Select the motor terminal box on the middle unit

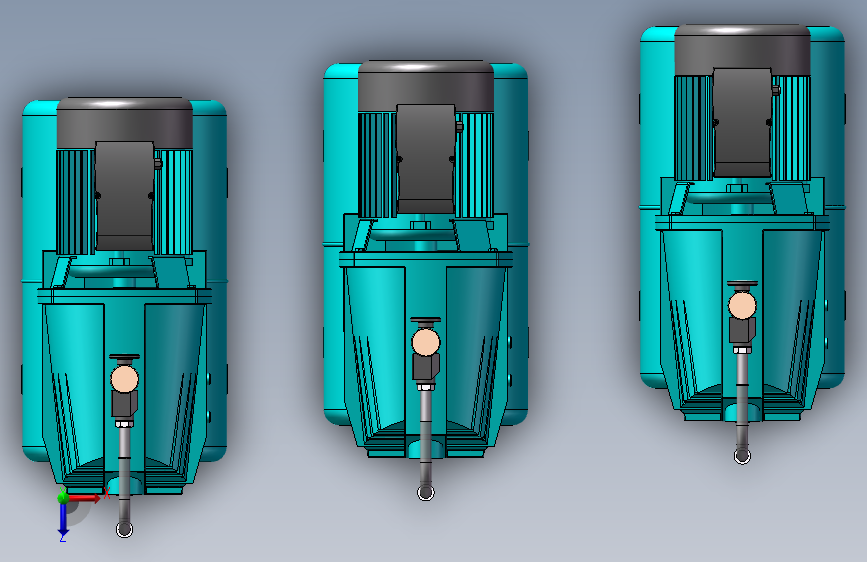(x=426, y=159)
